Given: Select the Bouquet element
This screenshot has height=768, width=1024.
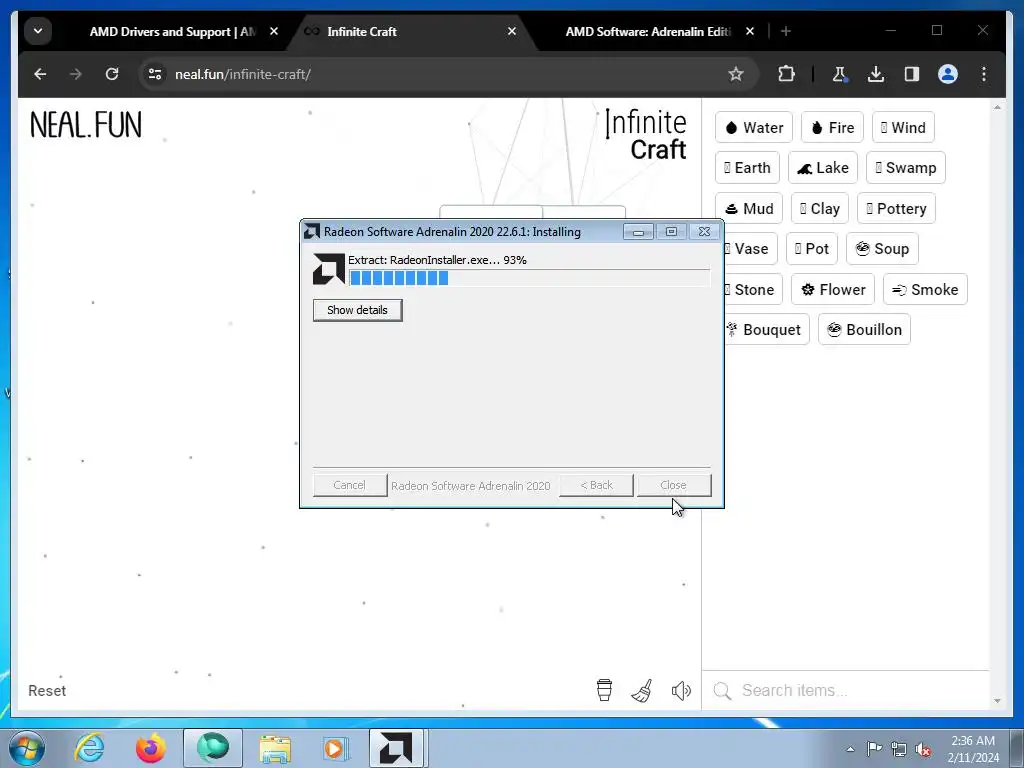Looking at the screenshot, I should [x=767, y=330].
